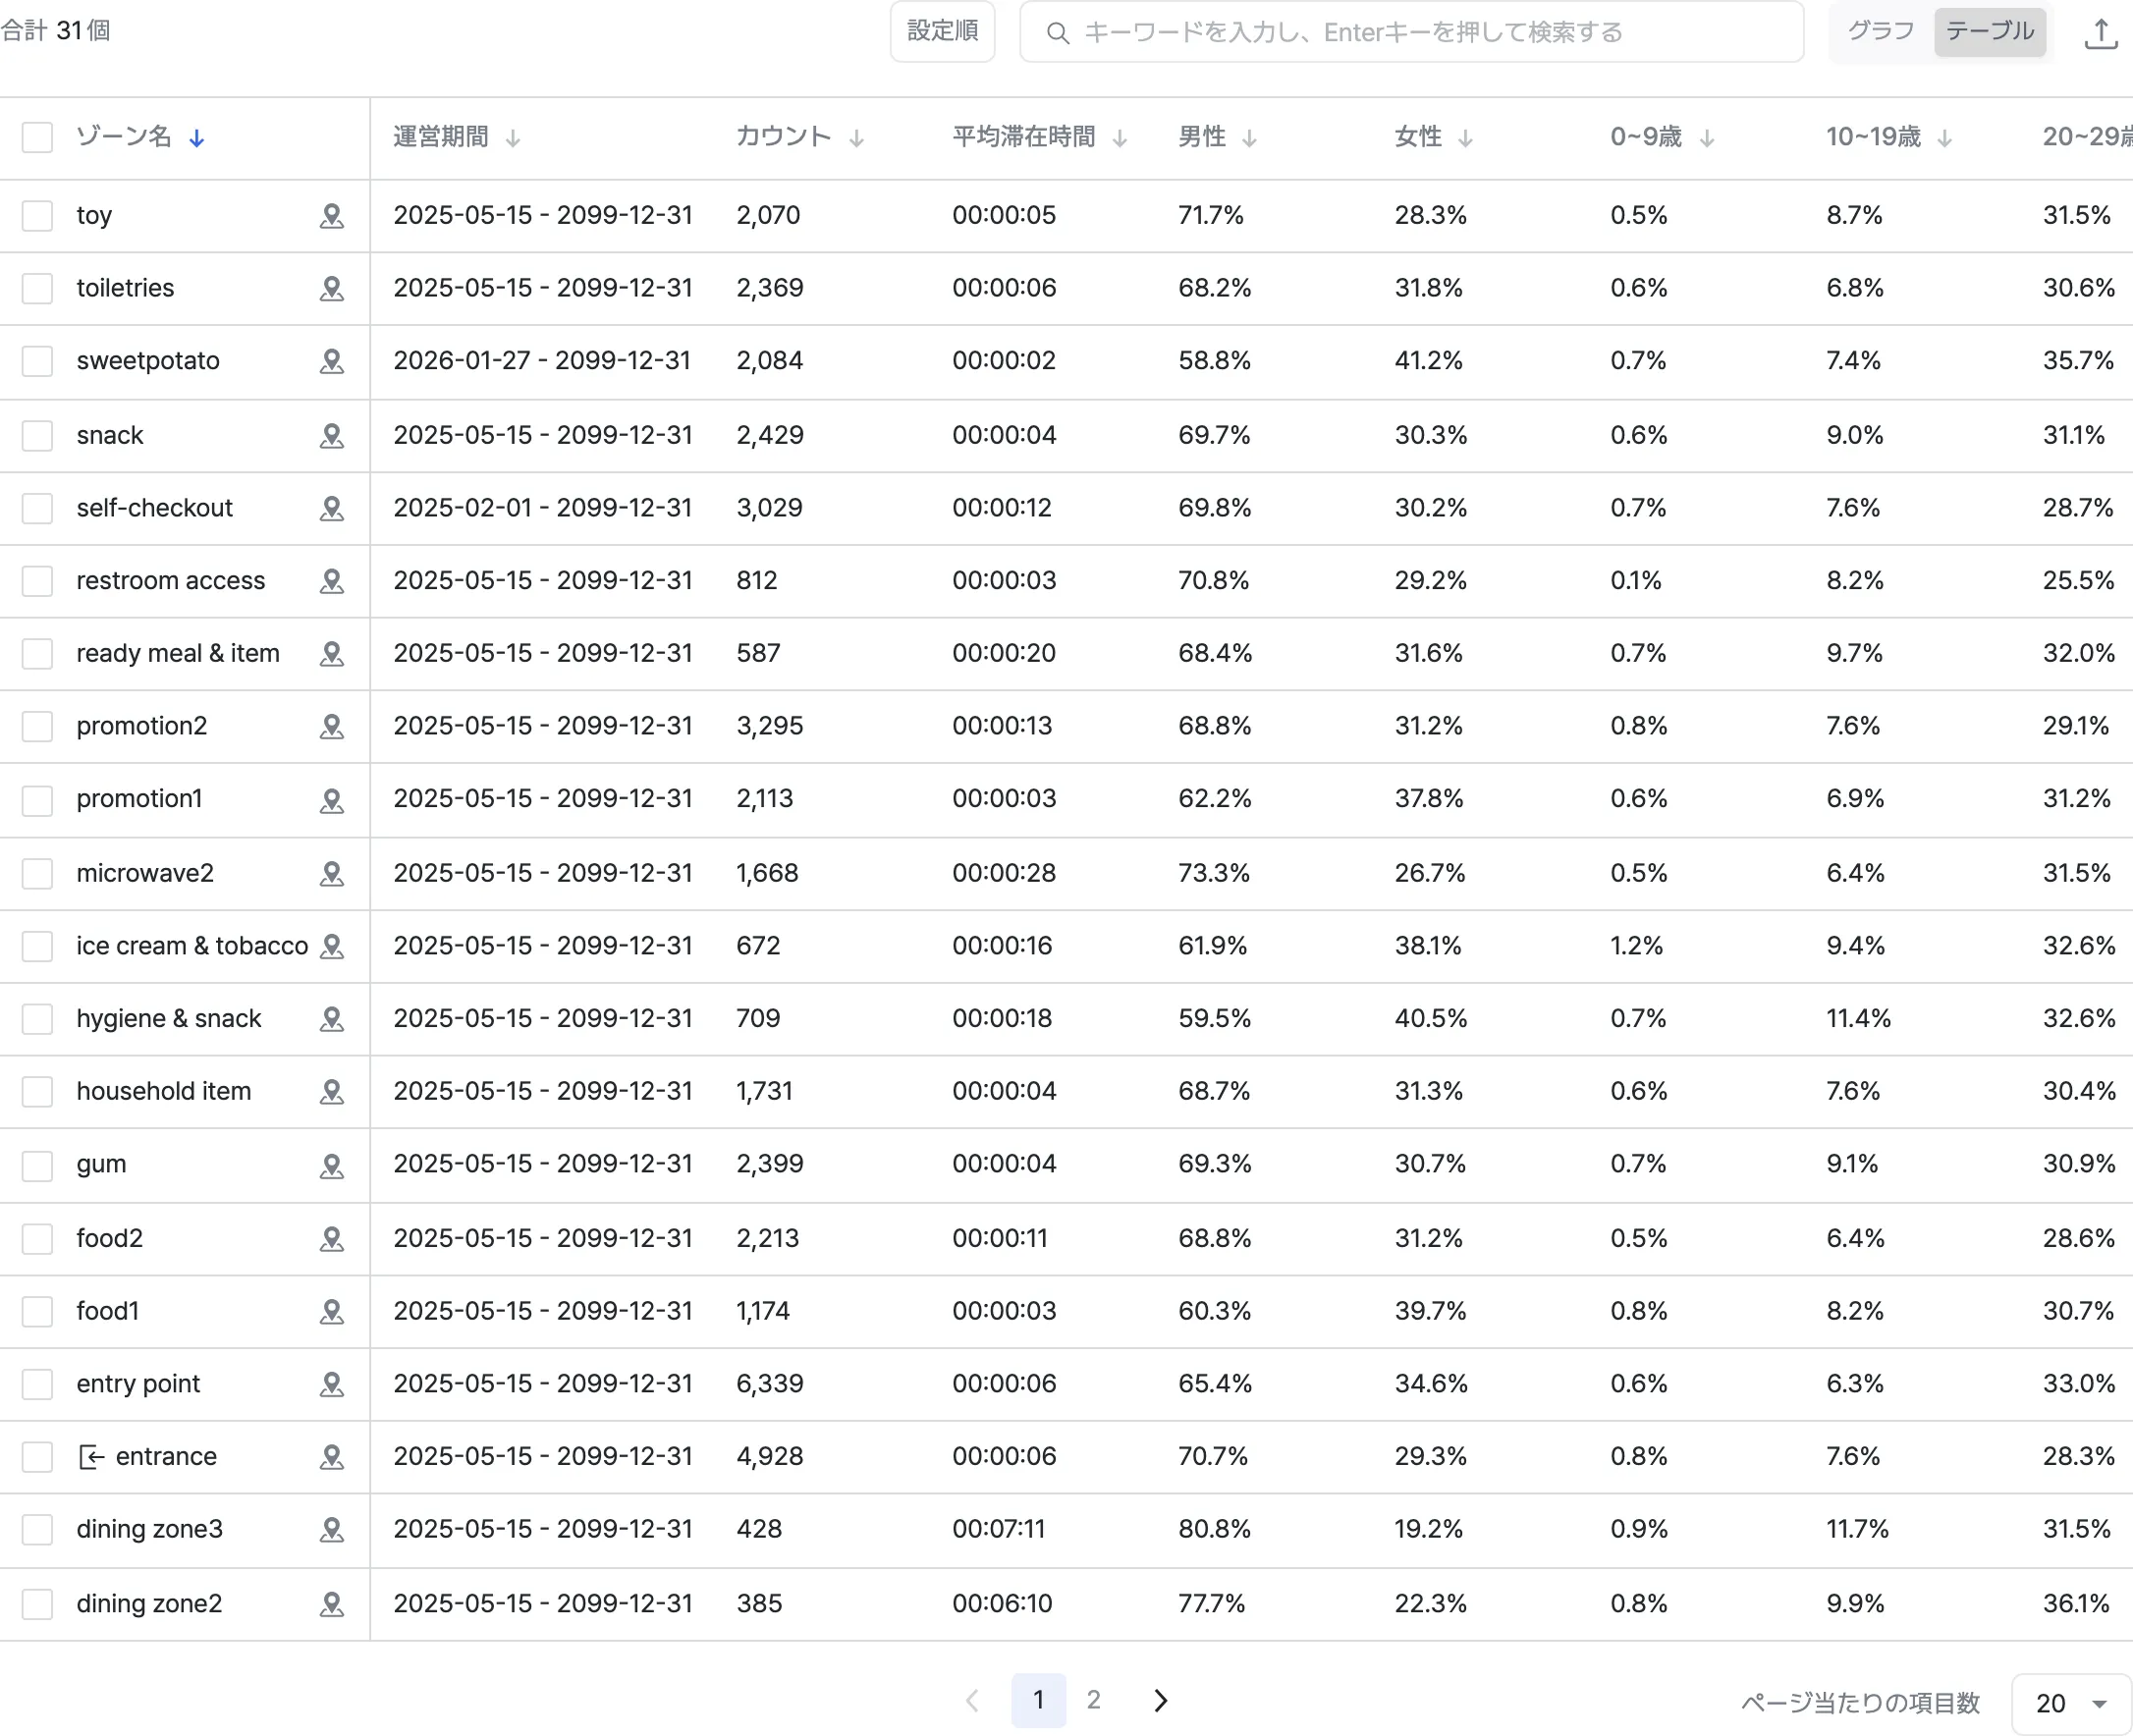Click the location pin icon for hygiene & snack
2133x1736 pixels.
(331, 1019)
